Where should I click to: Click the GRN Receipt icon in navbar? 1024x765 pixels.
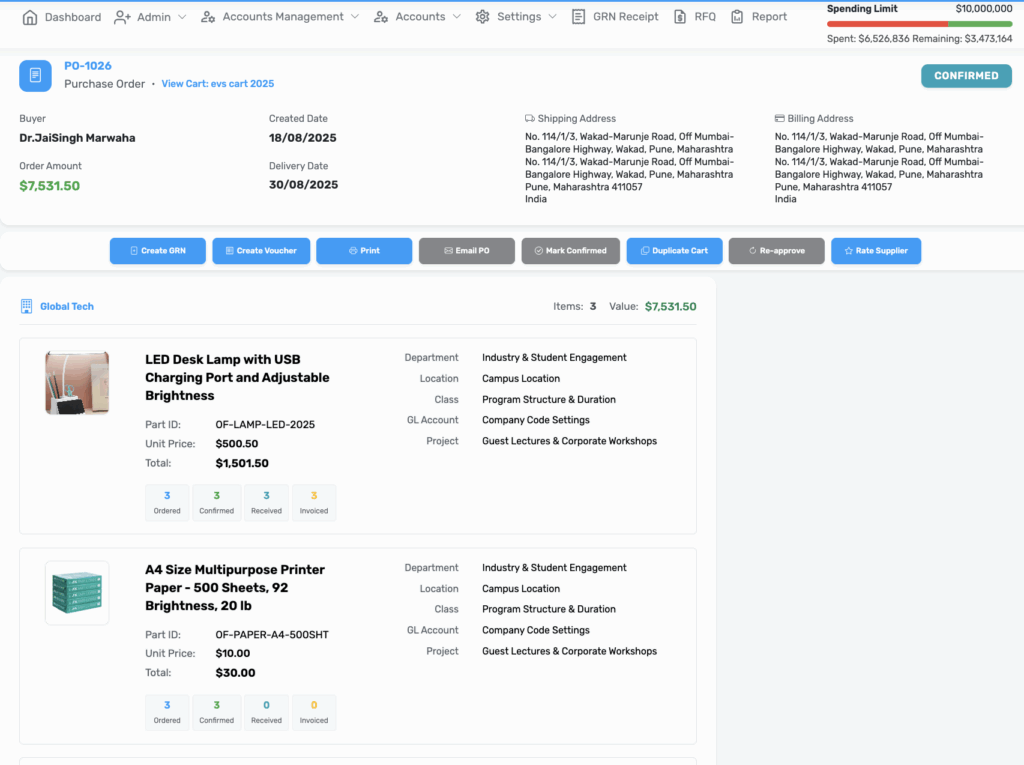click(579, 17)
